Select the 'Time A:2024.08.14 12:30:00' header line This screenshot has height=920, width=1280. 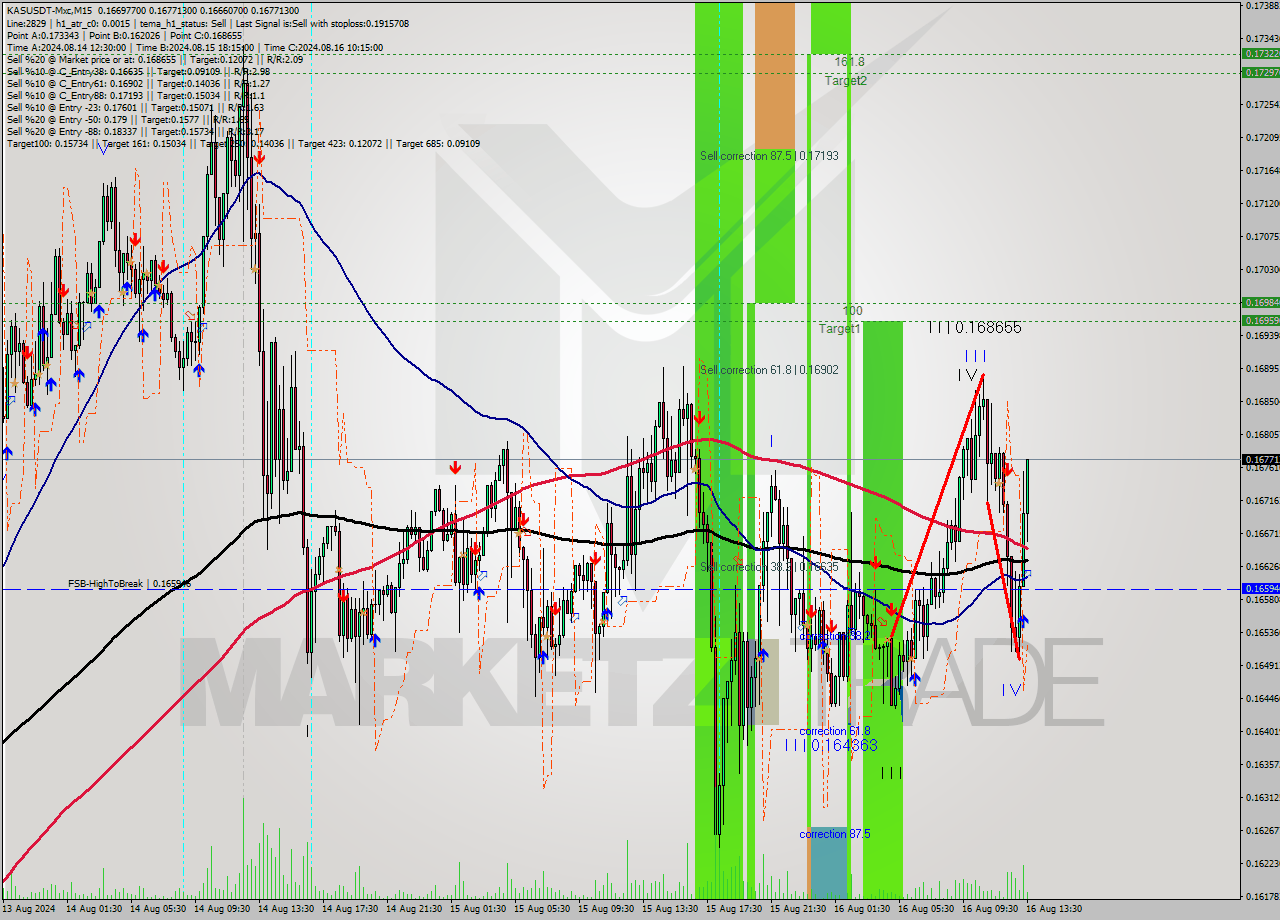(195, 47)
